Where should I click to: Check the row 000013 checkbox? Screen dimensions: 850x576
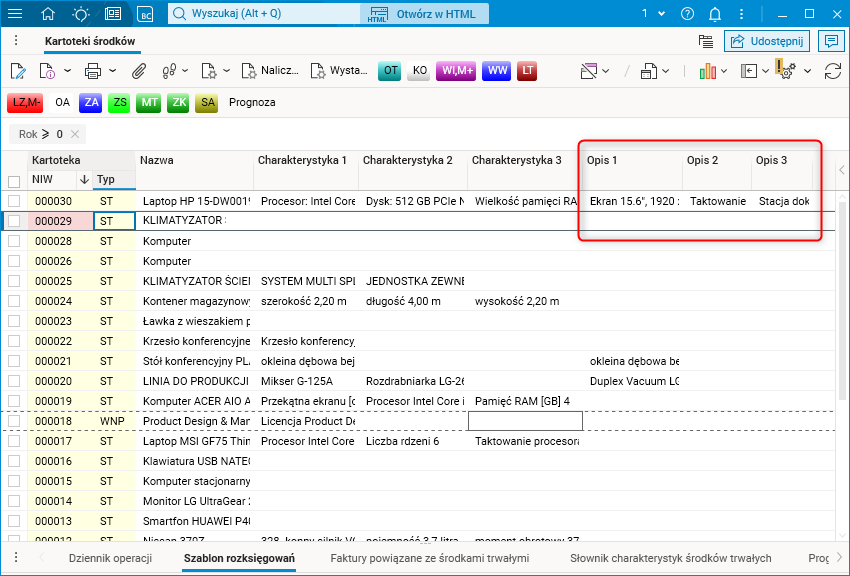tap(14, 521)
